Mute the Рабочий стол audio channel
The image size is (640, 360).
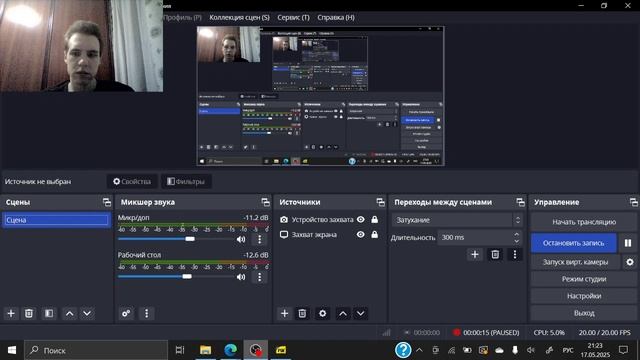click(x=241, y=277)
